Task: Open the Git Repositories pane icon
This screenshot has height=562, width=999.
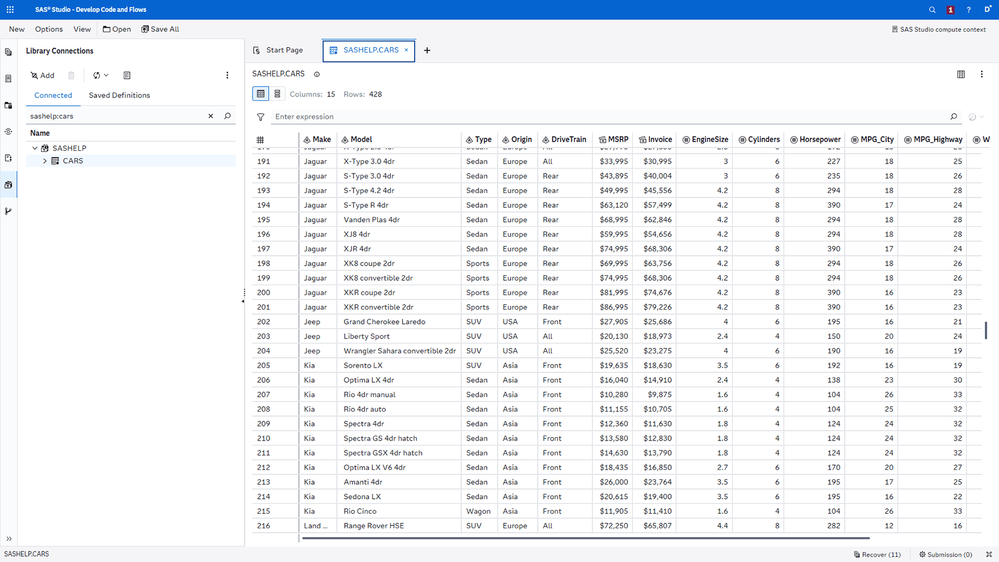Action: click(x=8, y=211)
